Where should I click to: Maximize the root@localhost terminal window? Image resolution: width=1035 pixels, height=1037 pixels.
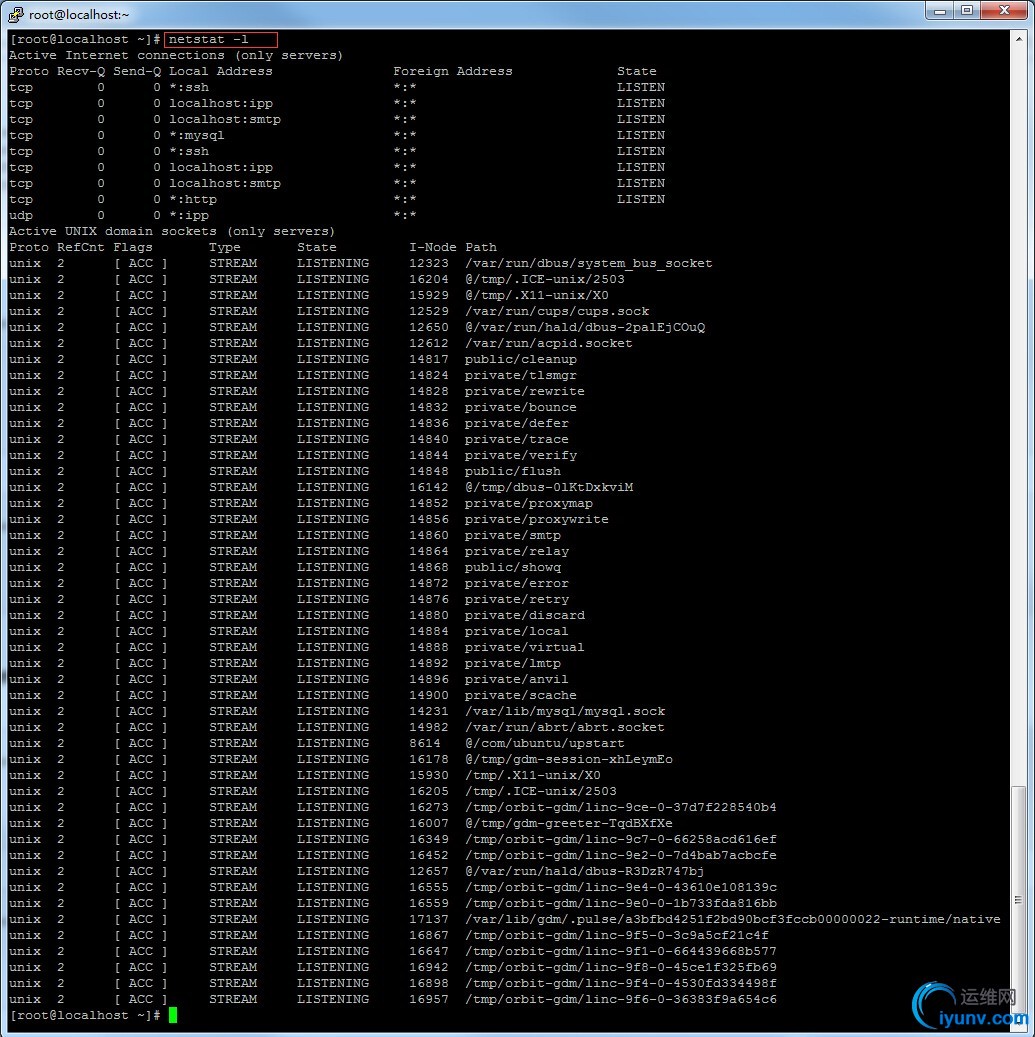coord(967,11)
